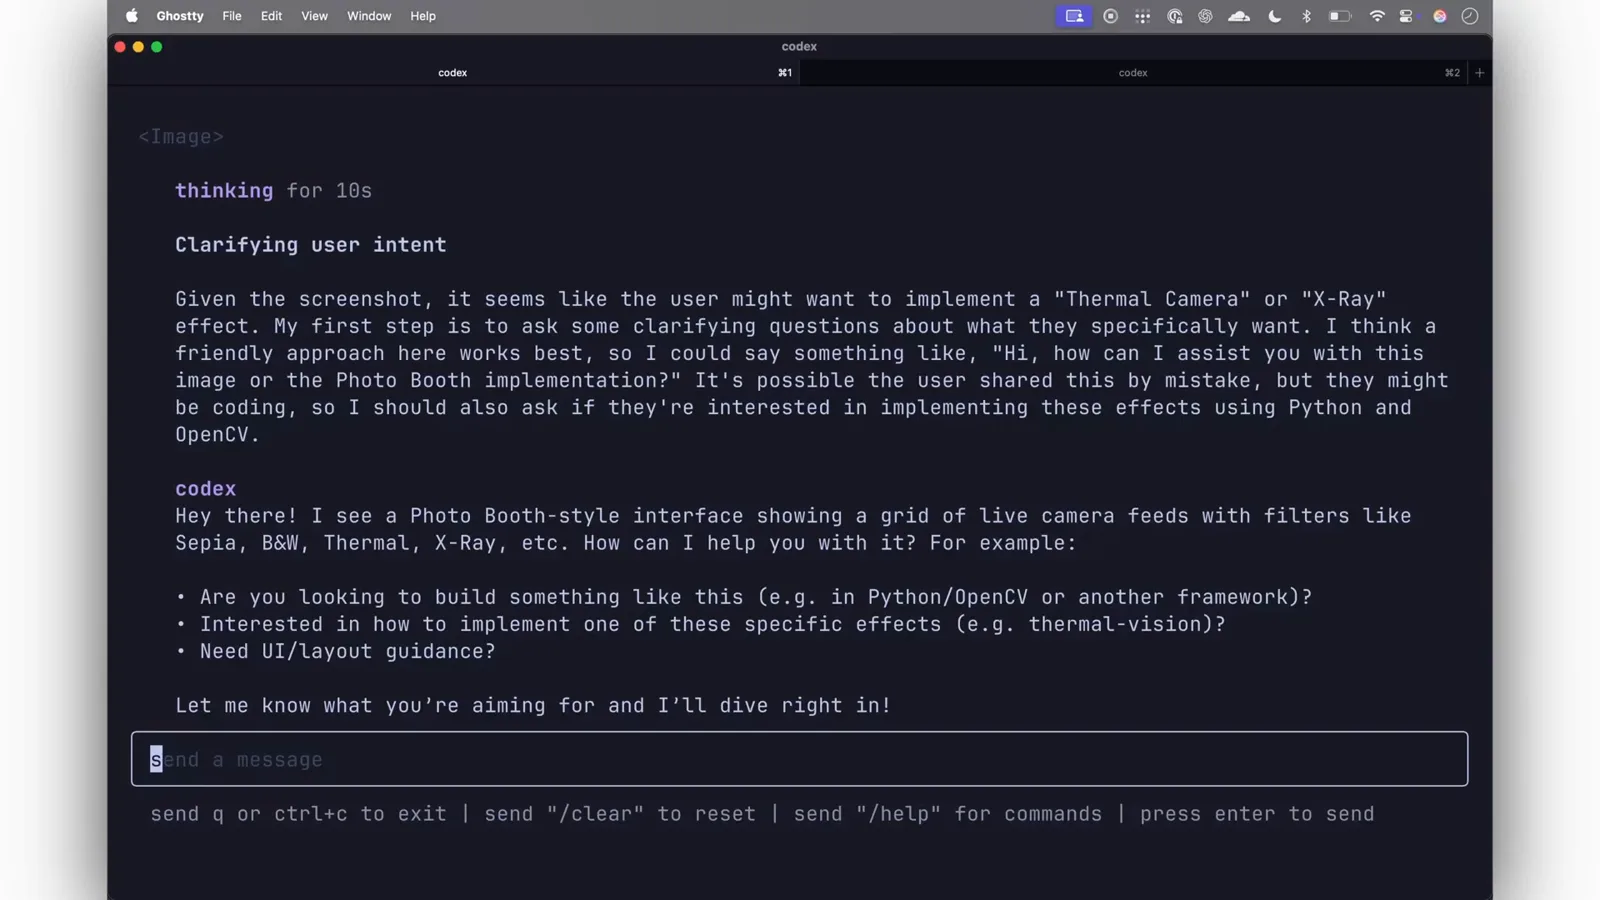Click the clock icon in menu bar

(x=1470, y=16)
